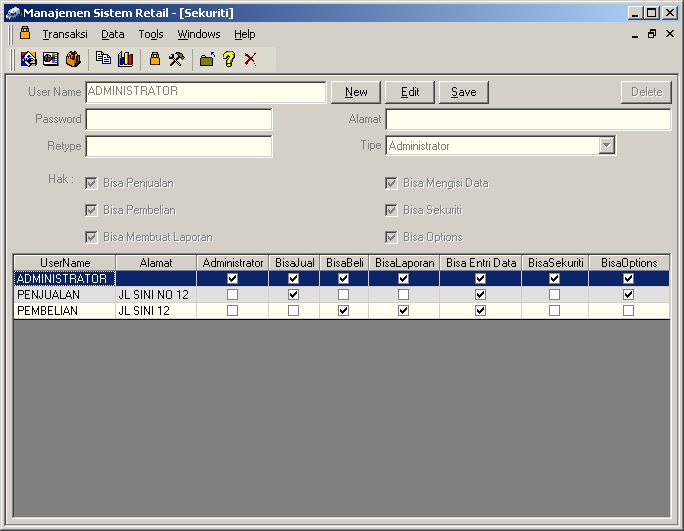The width and height of the screenshot is (684, 531).
Task: Click the open padlock logout icon
Action: pyautogui.click(x=207, y=59)
